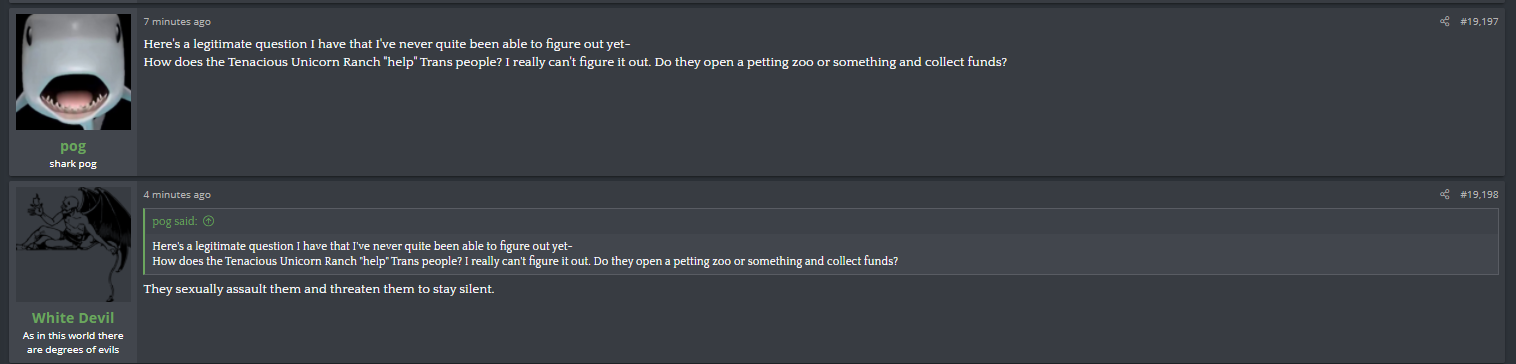Open the post number #19,198 permalink
The width and height of the screenshot is (1516, 364).
(1479, 194)
